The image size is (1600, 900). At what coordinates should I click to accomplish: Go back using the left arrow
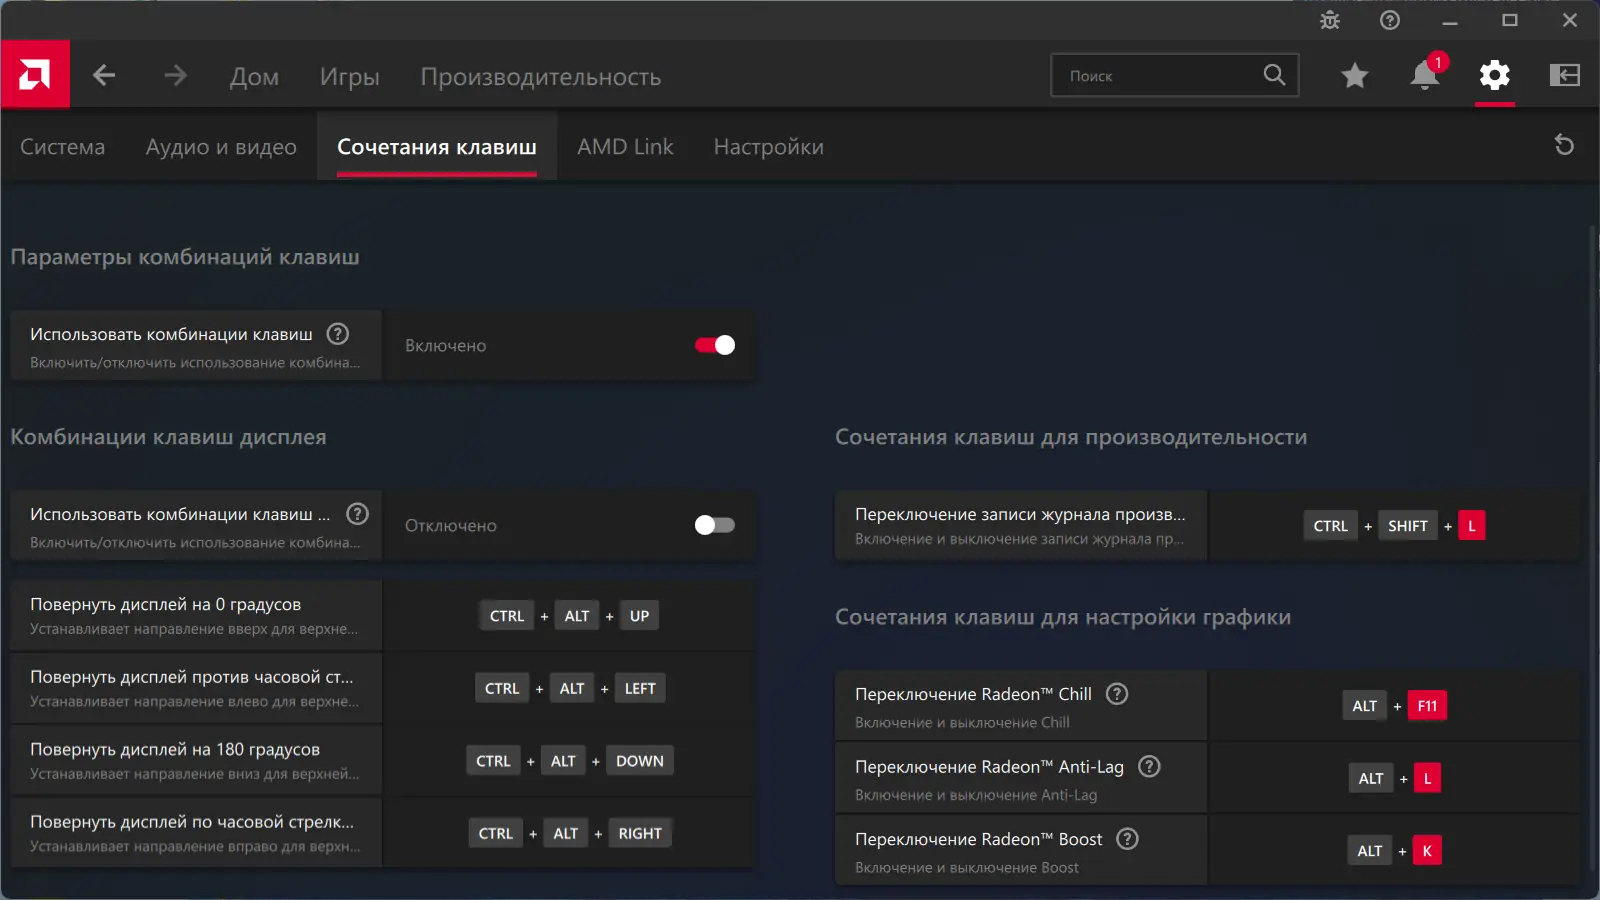[x=104, y=76]
